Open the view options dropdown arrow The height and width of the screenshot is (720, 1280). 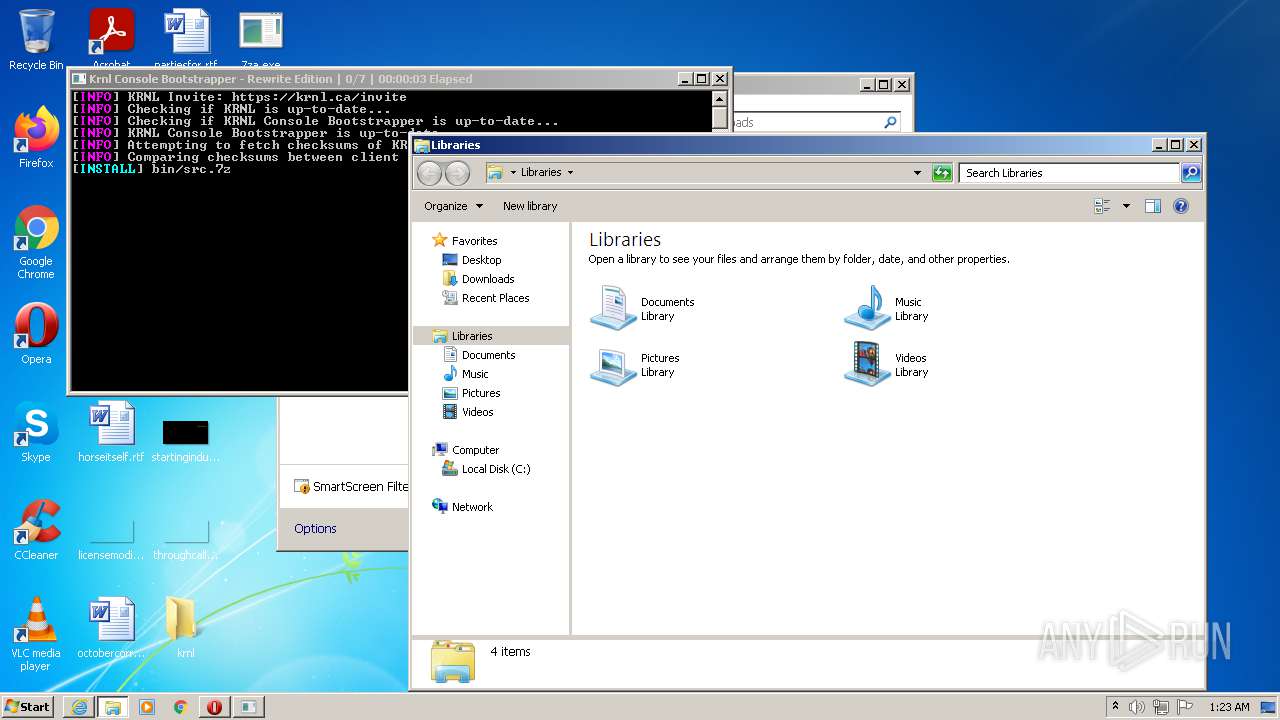pyautogui.click(x=1126, y=206)
